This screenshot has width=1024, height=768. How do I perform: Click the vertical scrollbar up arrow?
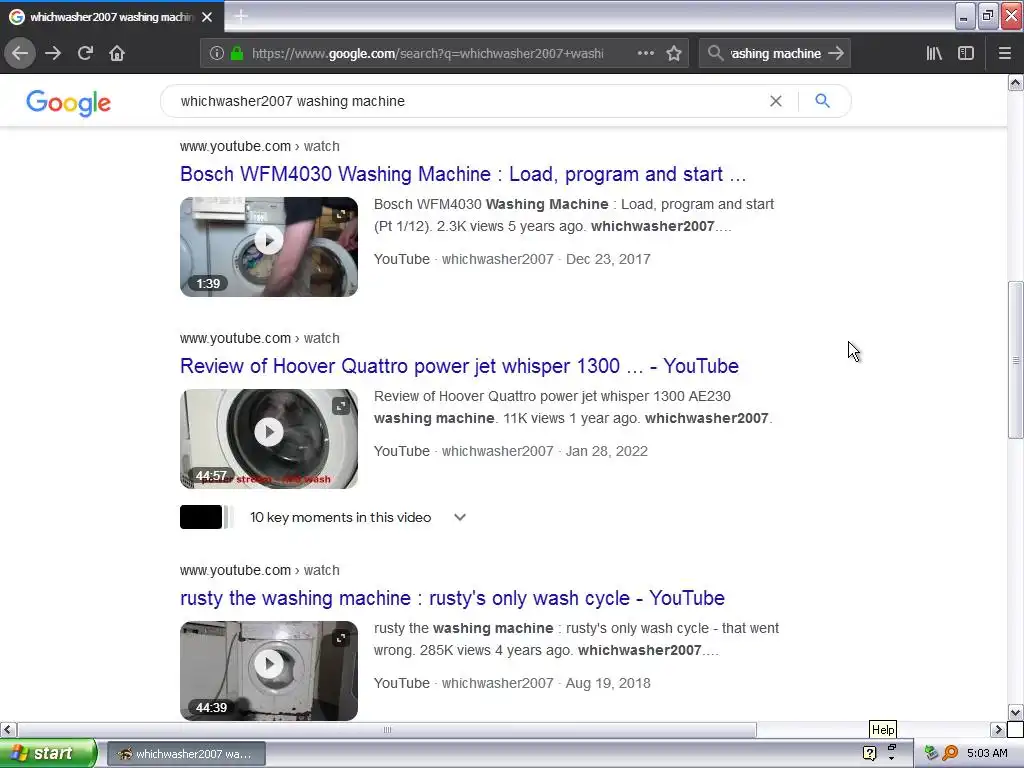pyautogui.click(x=1016, y=82)
